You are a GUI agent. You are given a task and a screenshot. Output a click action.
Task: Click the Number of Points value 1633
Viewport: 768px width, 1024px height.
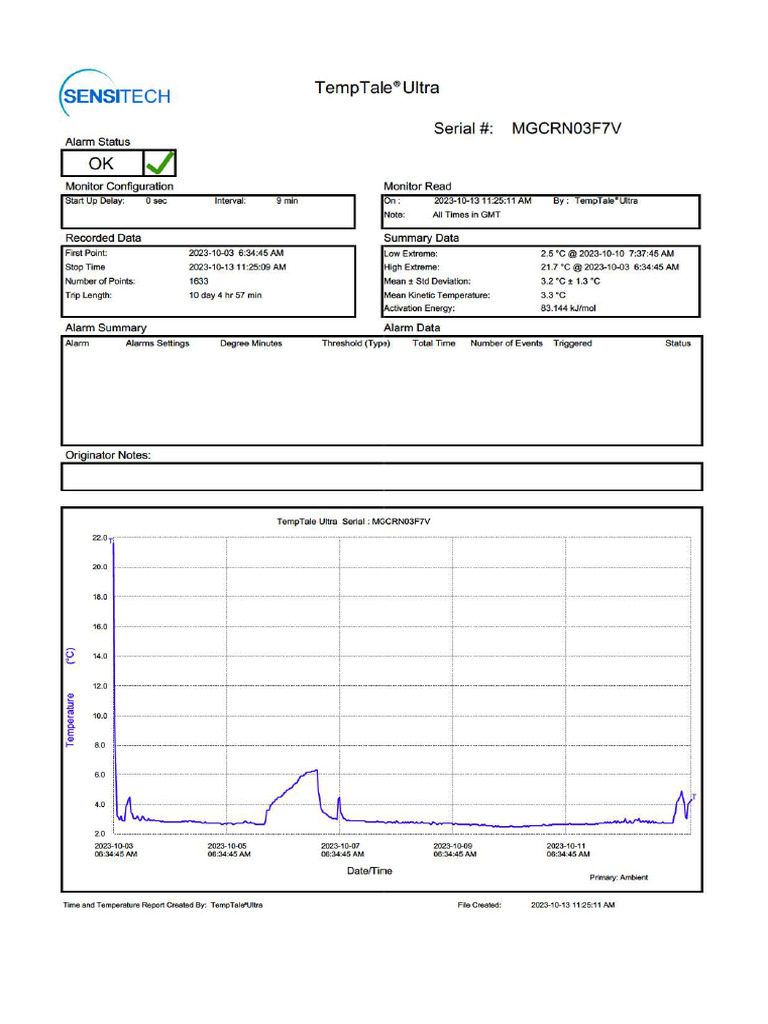point(199,281)
